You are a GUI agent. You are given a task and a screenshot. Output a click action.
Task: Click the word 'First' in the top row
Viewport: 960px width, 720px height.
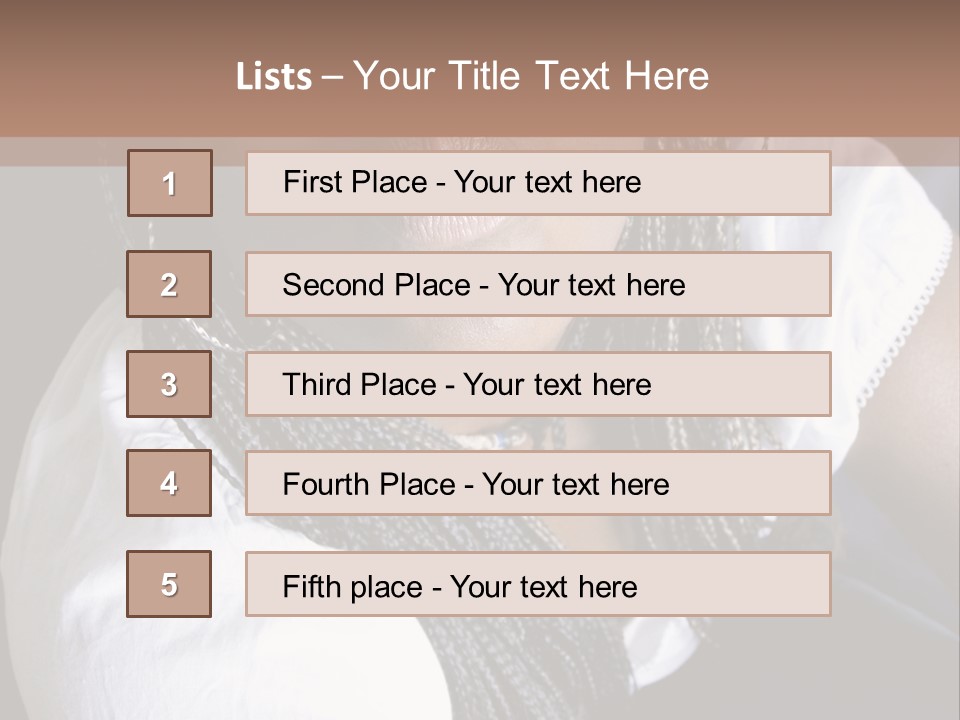(x=310, y=182)
